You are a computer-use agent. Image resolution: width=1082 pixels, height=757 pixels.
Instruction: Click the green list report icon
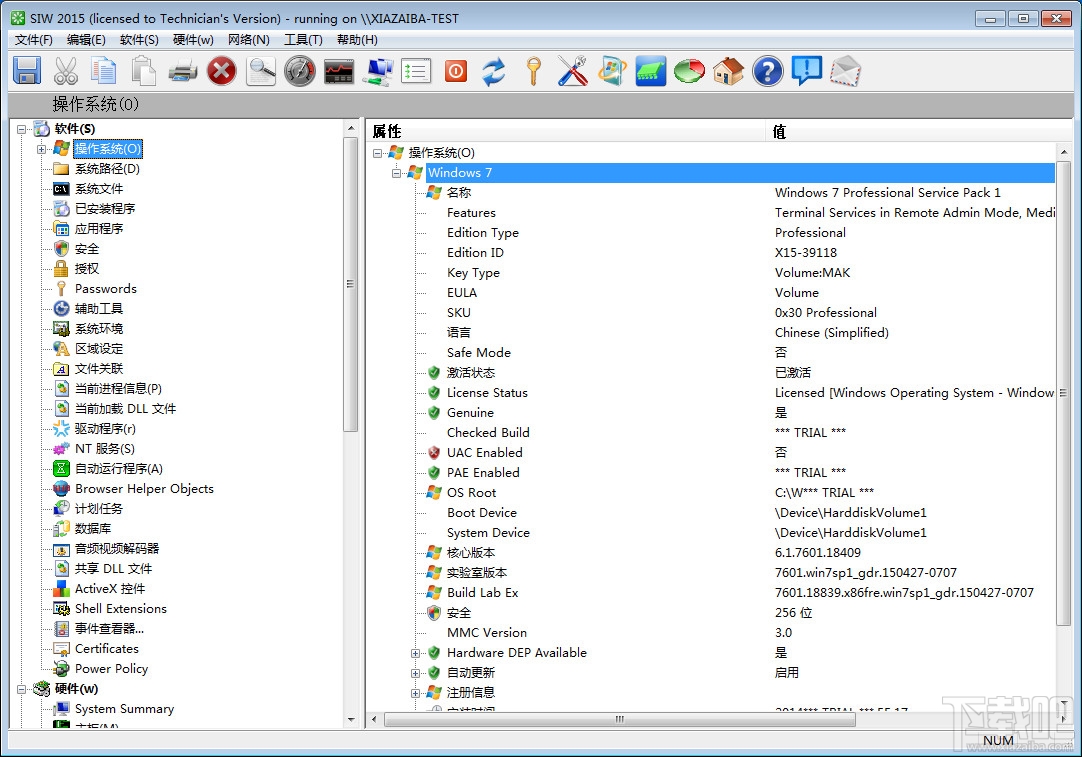coord(417,71)
